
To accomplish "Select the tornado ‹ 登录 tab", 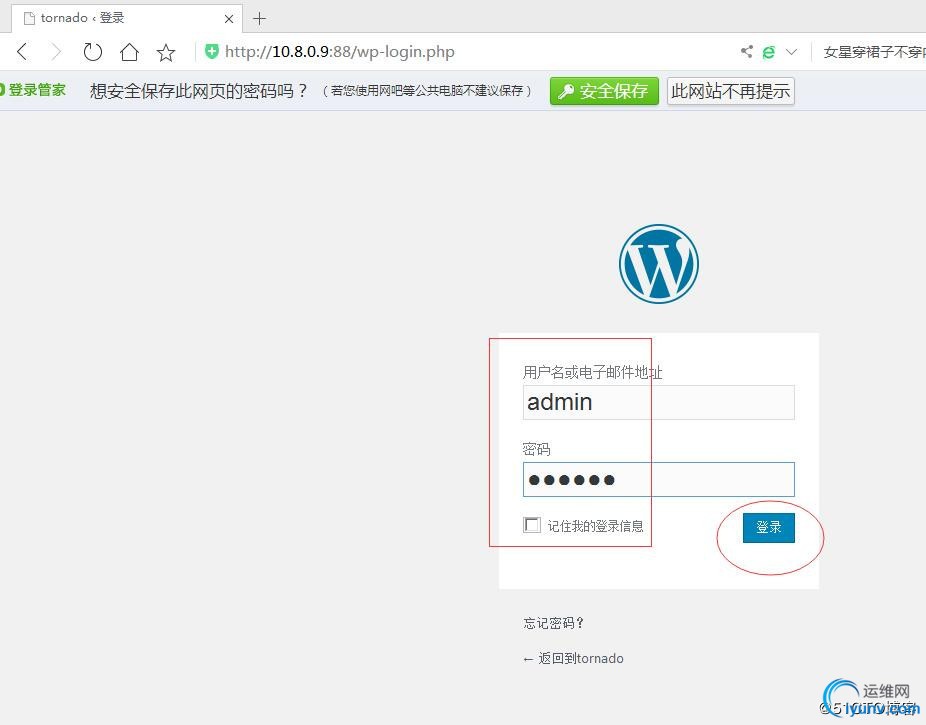I will tap(127, 18).
